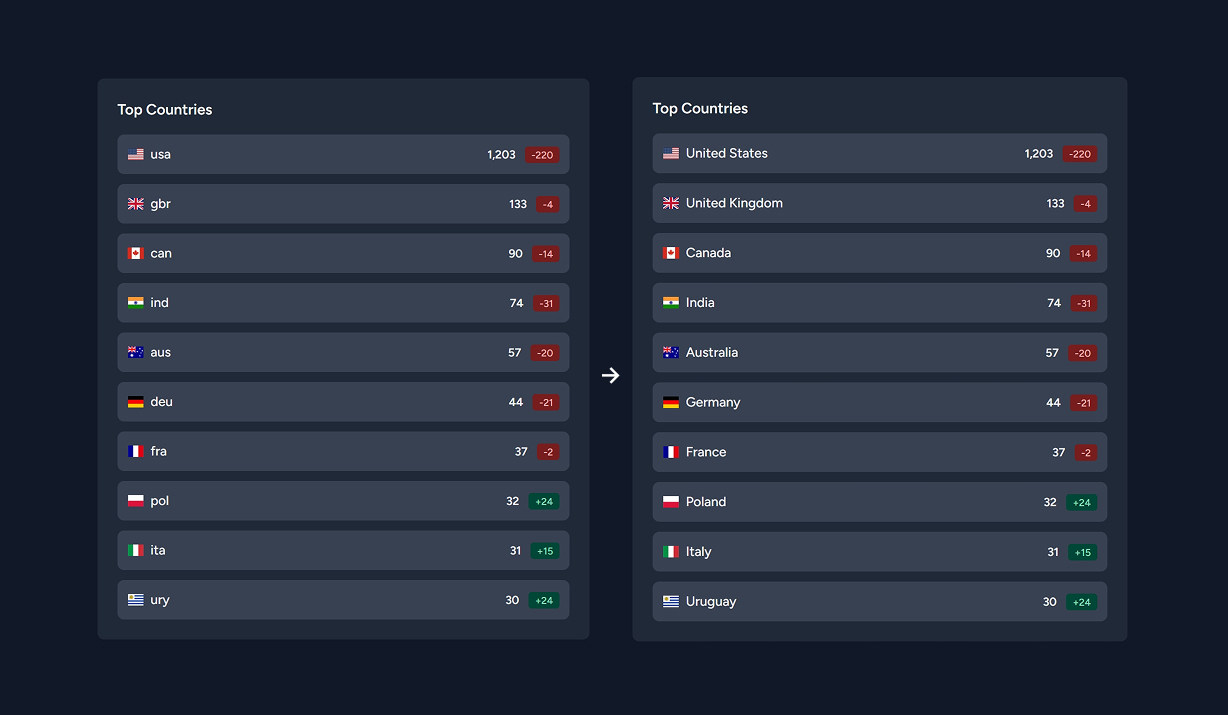Click the Australia flag icon
The image size is (1228, 715).
click(670, 352)
